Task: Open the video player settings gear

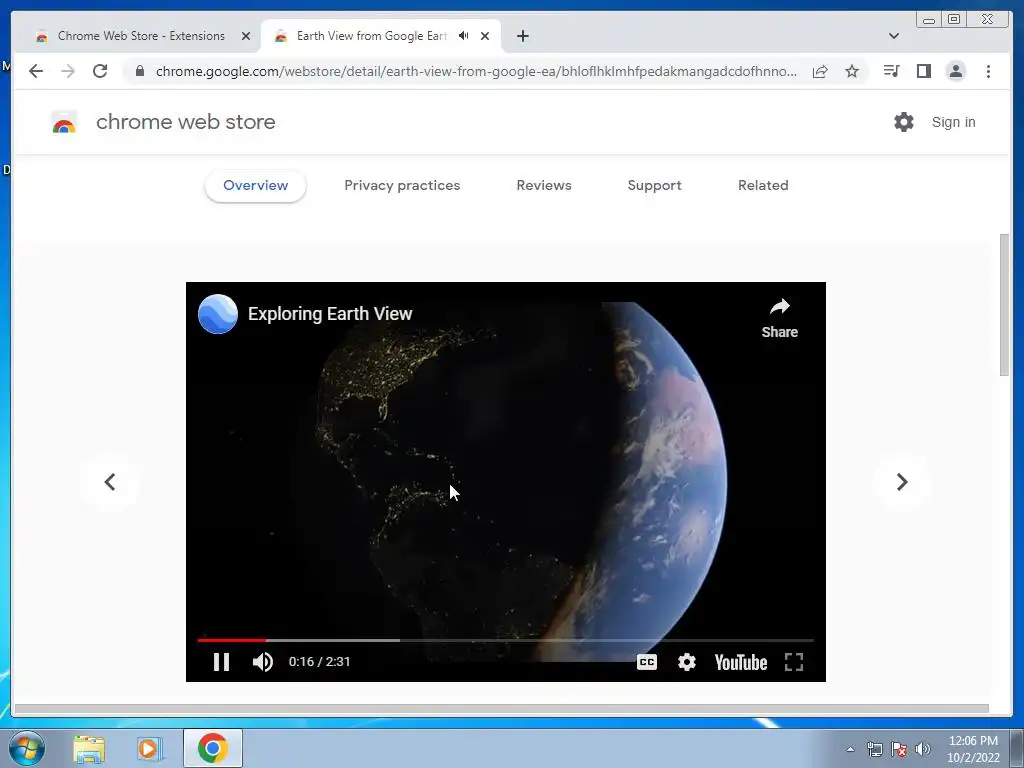Action: (x=686, y=662)
